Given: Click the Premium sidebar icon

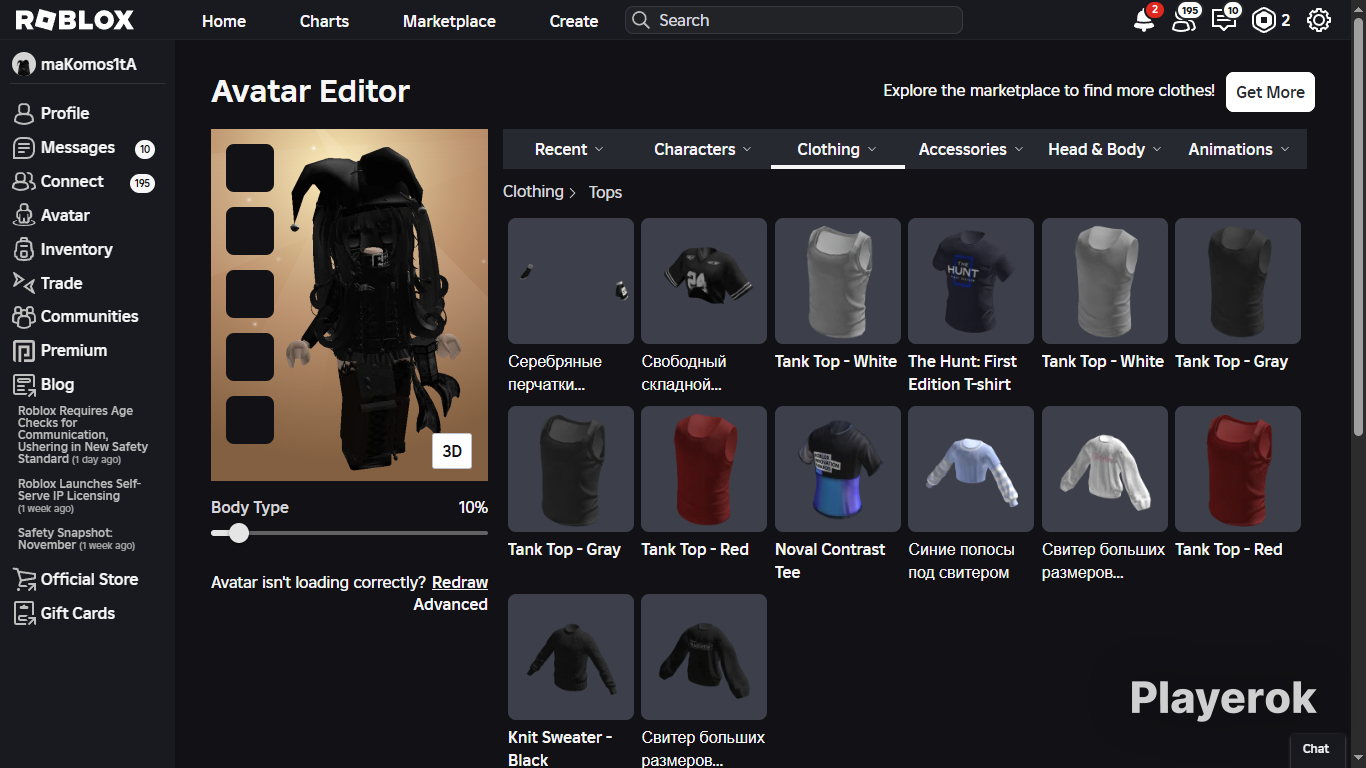Looking at the screenshot, I should [x=24, y=351].
